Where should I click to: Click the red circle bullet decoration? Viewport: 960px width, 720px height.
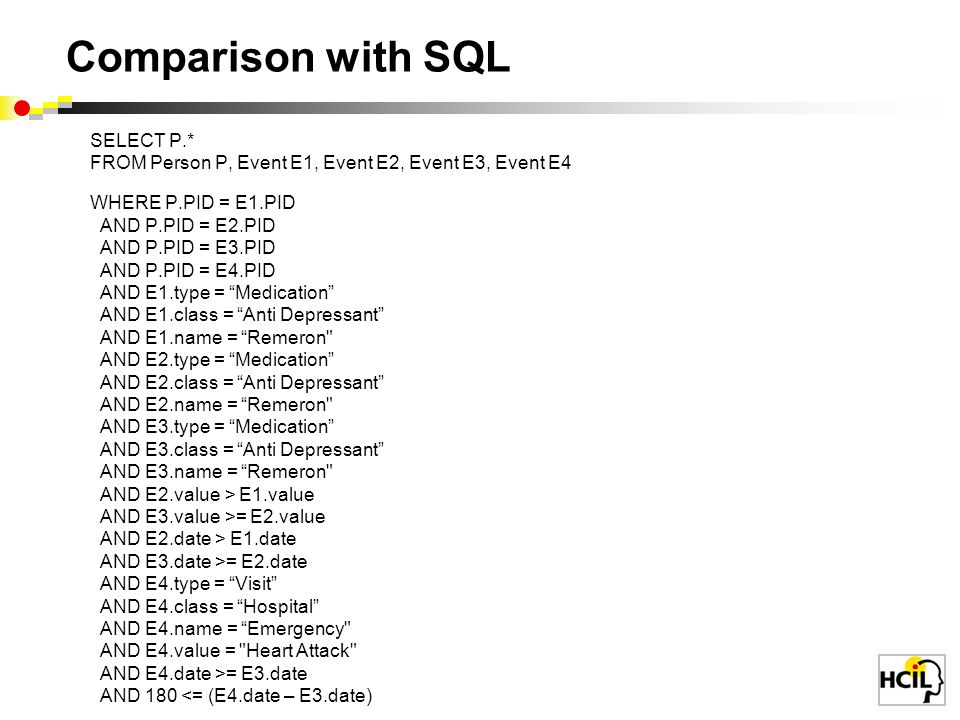tap(22, 108)
